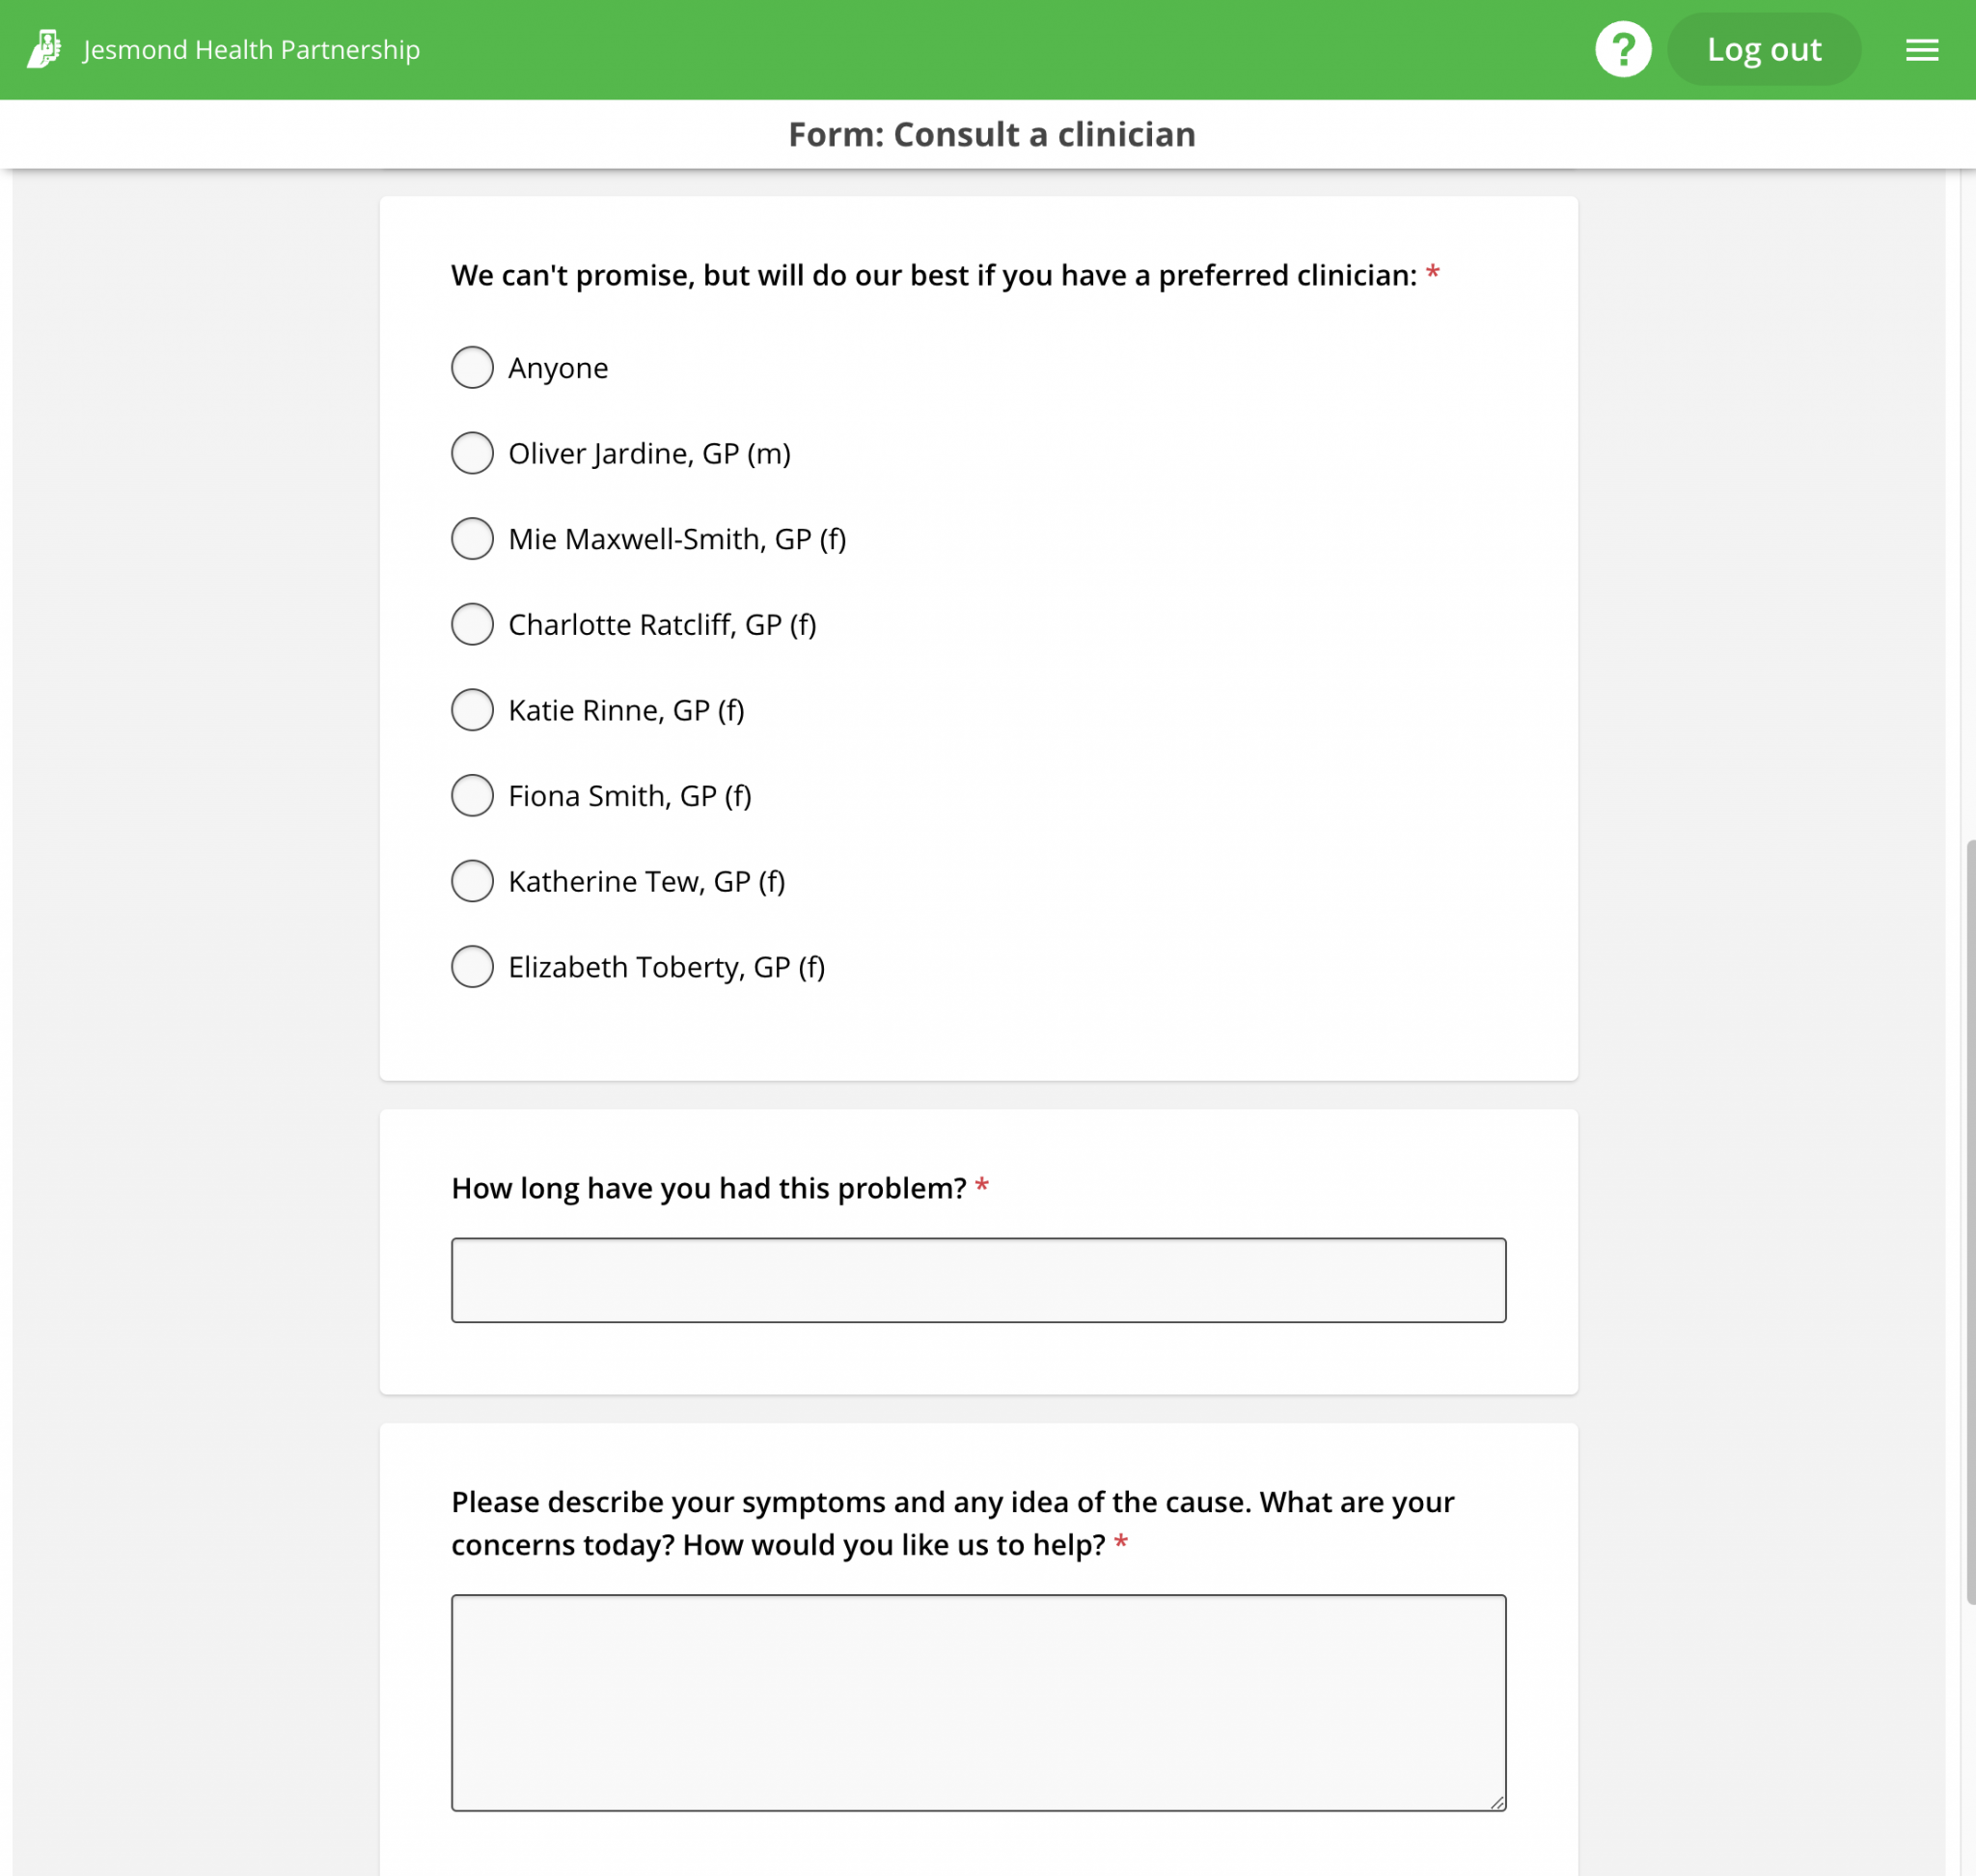Choose Fiona Smith as preferred clinician

tap(472, 796)
